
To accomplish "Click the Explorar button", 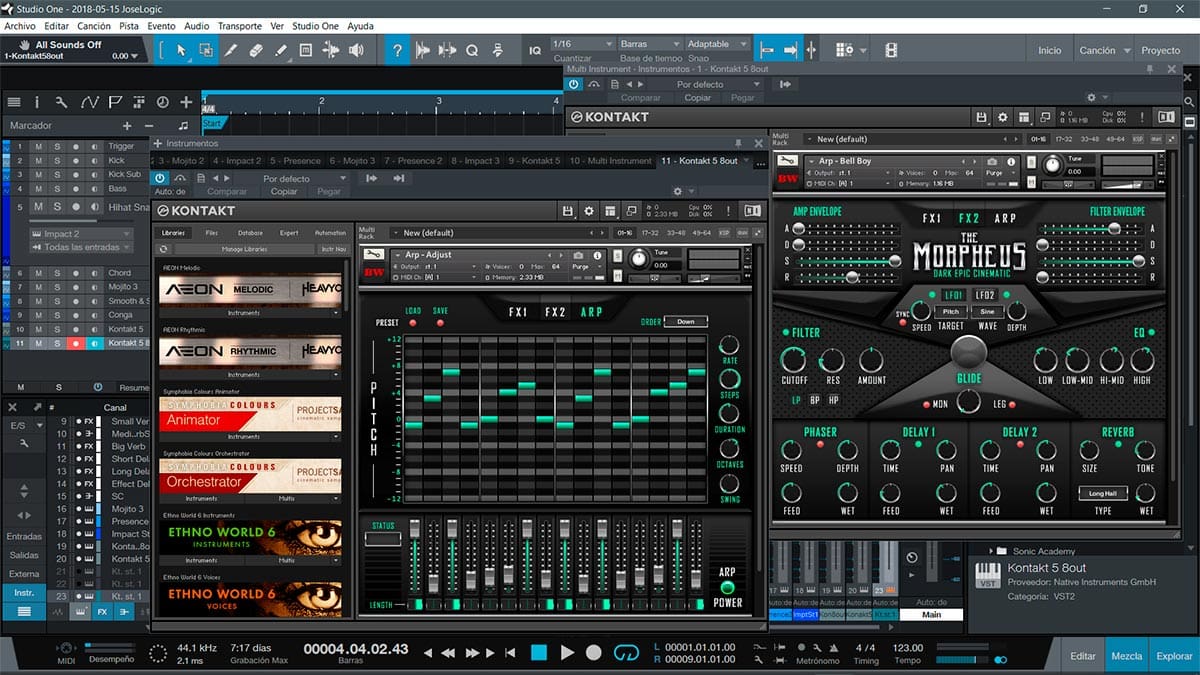I will click(1174, 656).
